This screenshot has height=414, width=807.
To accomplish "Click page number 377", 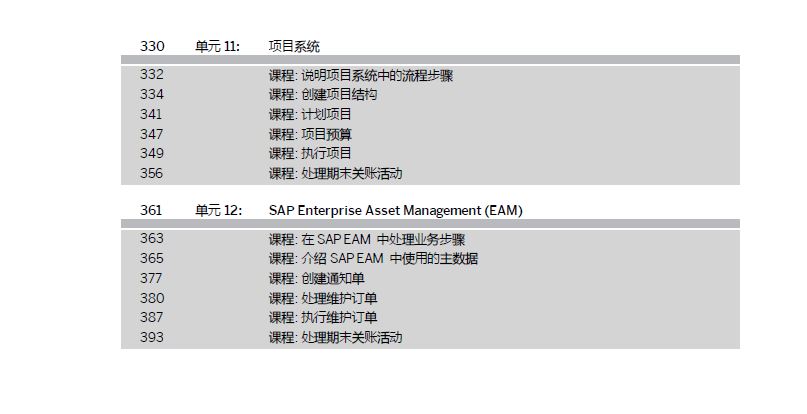I will [x=151, y=278].
